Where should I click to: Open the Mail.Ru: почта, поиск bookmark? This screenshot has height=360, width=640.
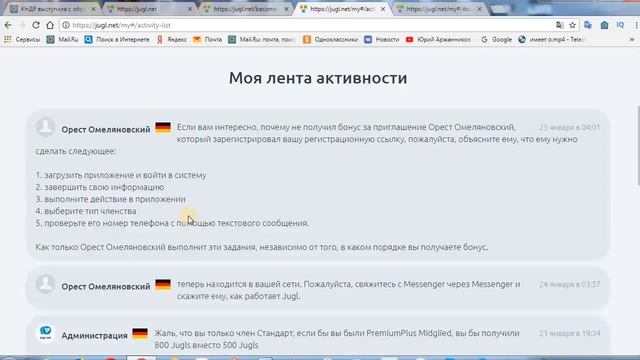pyautogui.click(x=262, y=40)
